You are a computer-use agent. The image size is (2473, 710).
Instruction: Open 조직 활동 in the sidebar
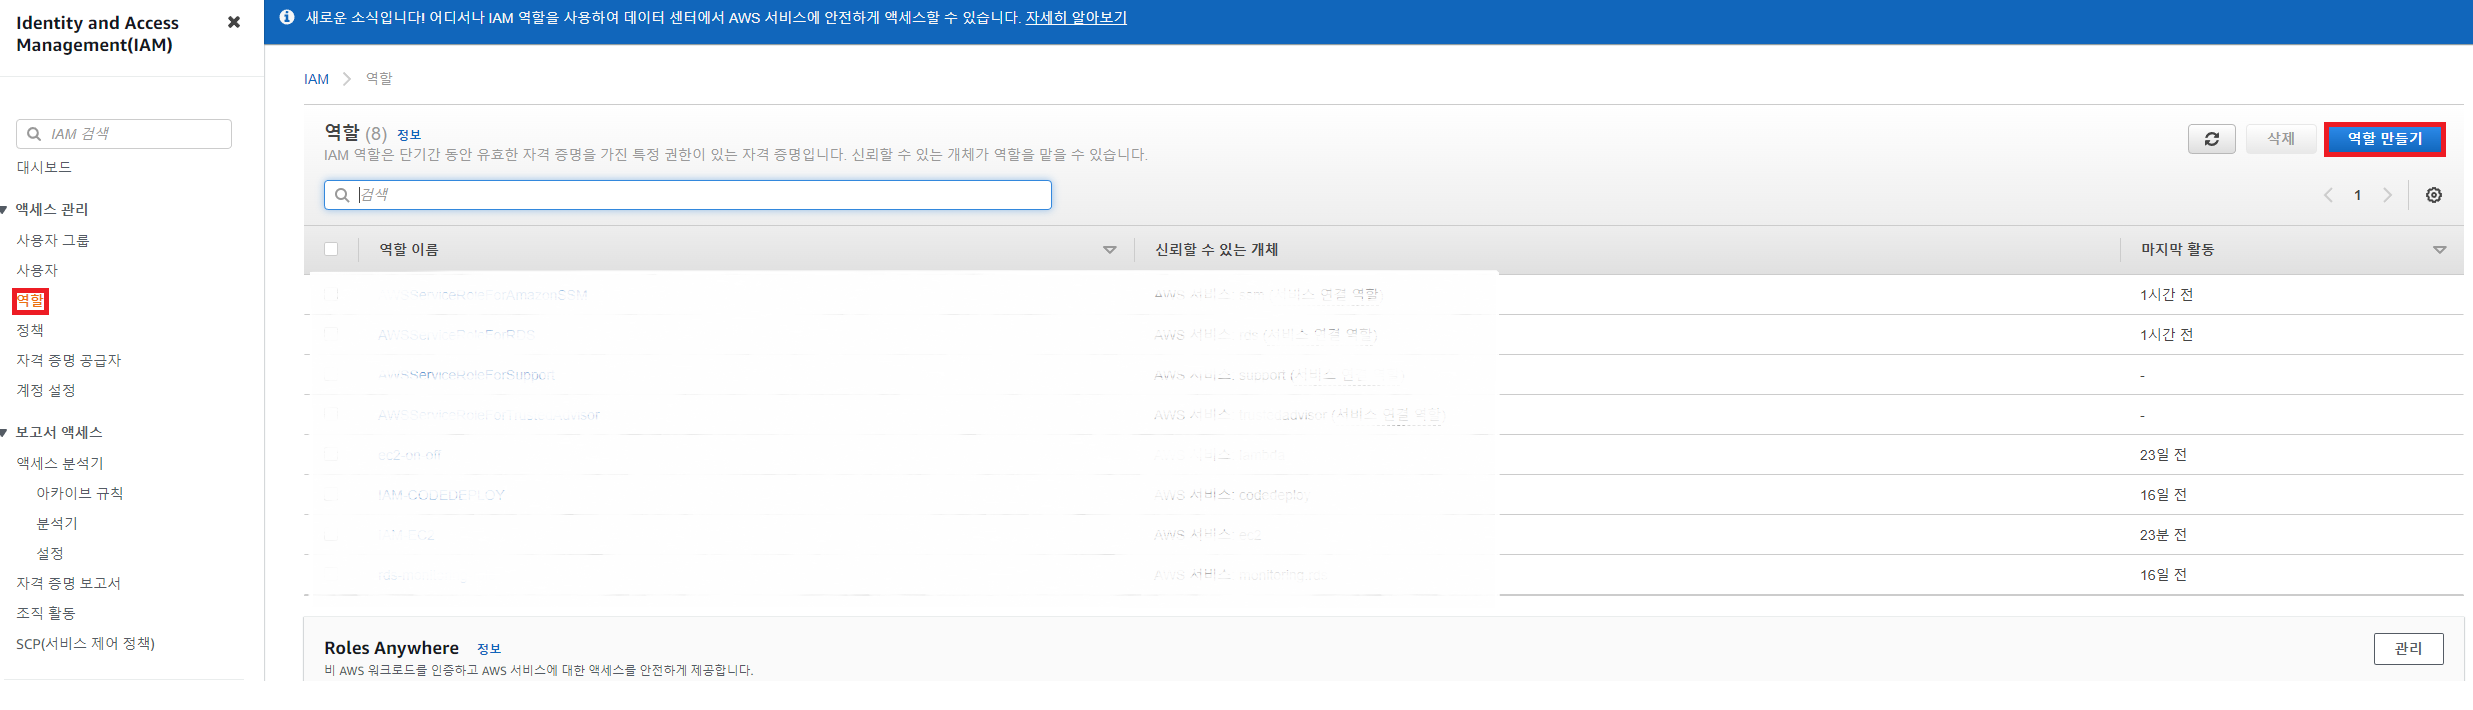(x=46, y=613)
